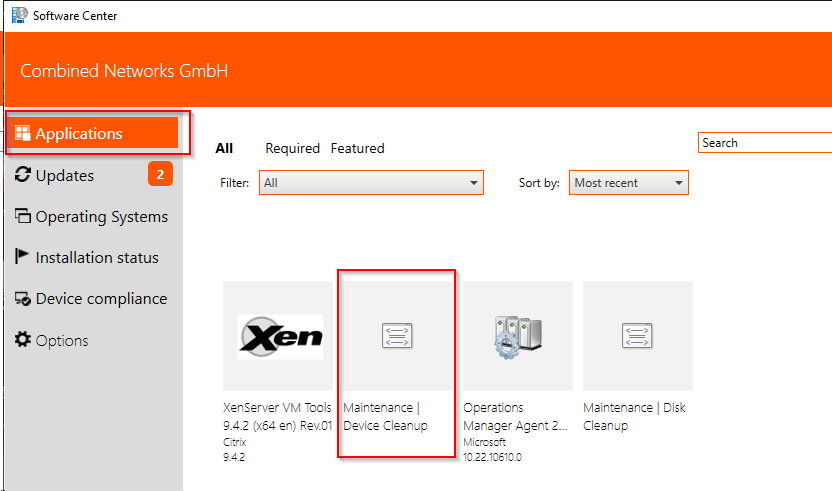Image resolution: width=832 pixels, height=491 pixels.
Task: Switch to the Required tab
Action: click(292, 148)
